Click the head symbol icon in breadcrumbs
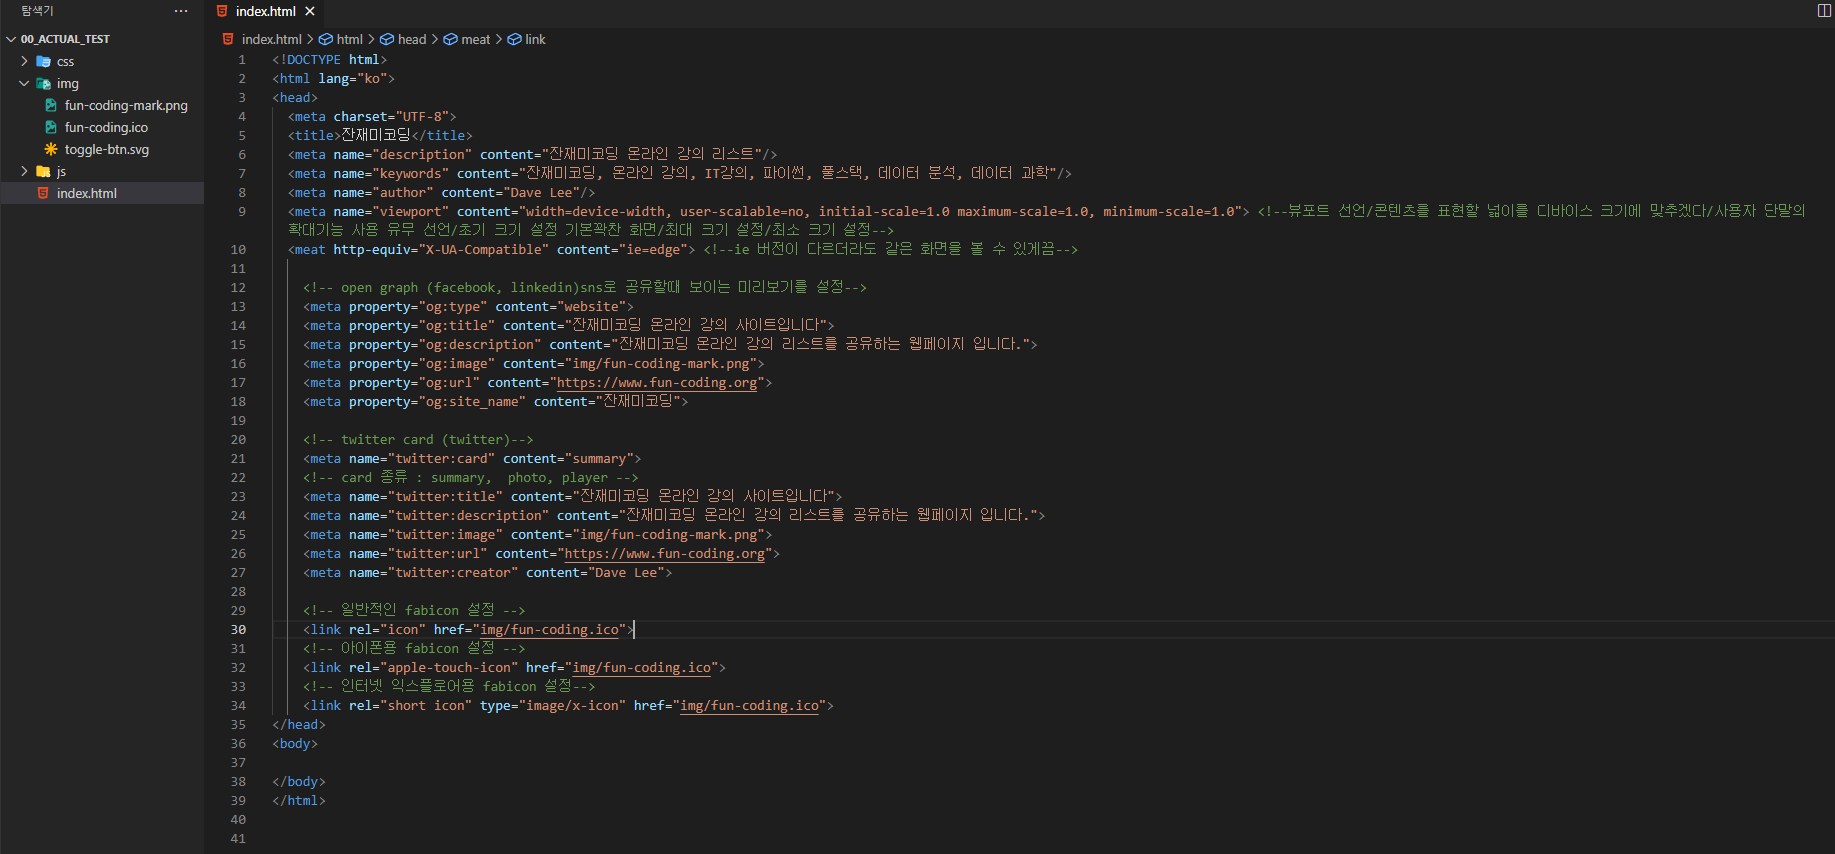1835x854 pixels. point(387,39)
